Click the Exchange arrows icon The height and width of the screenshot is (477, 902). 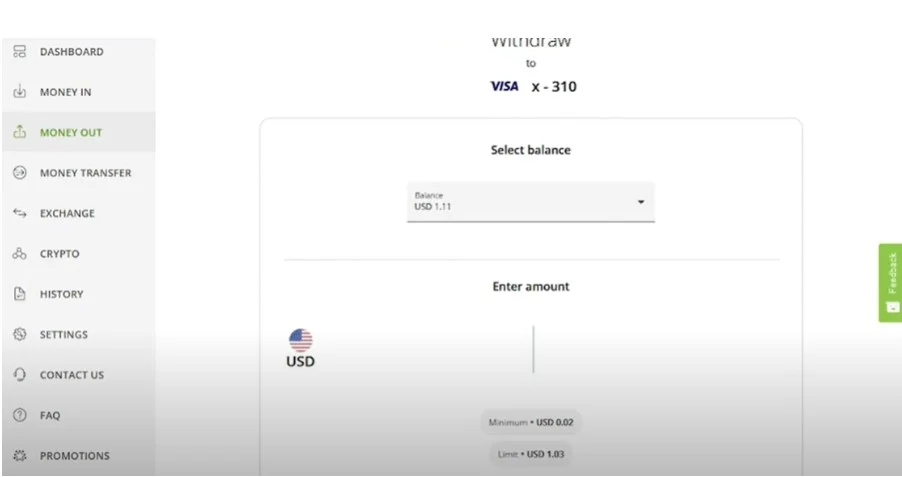tap(19, 213)
